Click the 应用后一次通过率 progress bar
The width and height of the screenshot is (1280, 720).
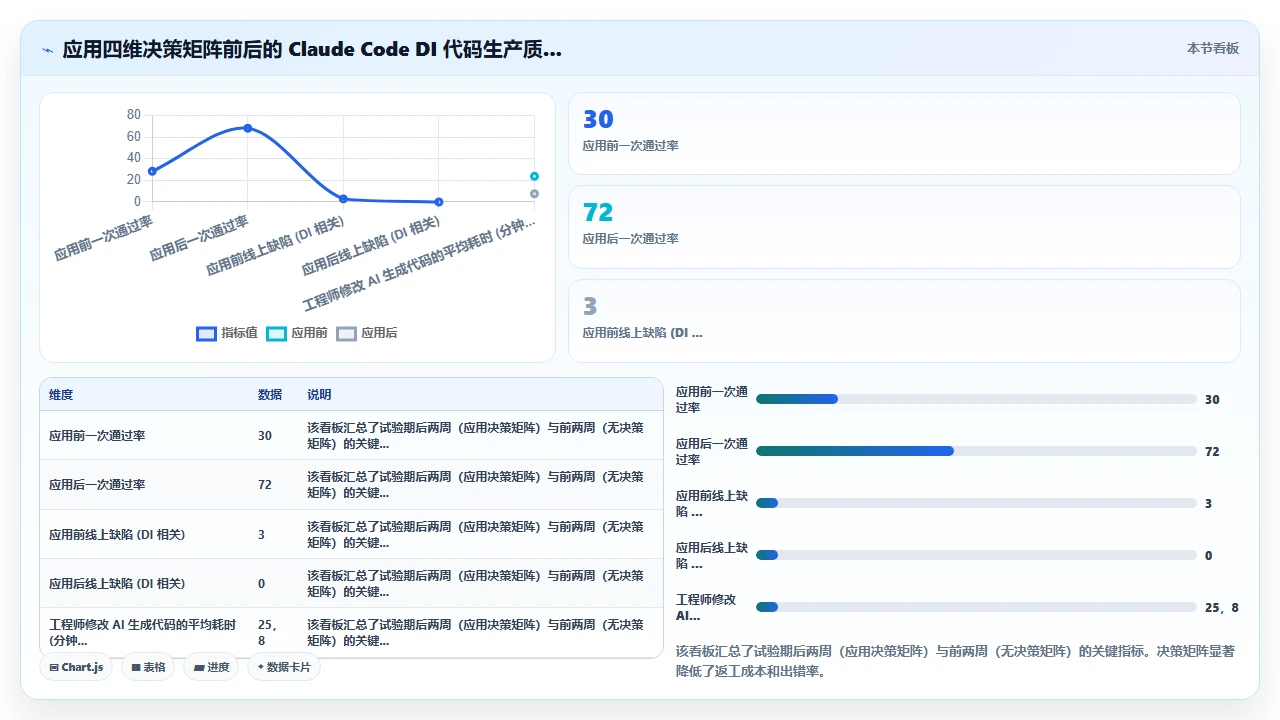pos(976,451)
